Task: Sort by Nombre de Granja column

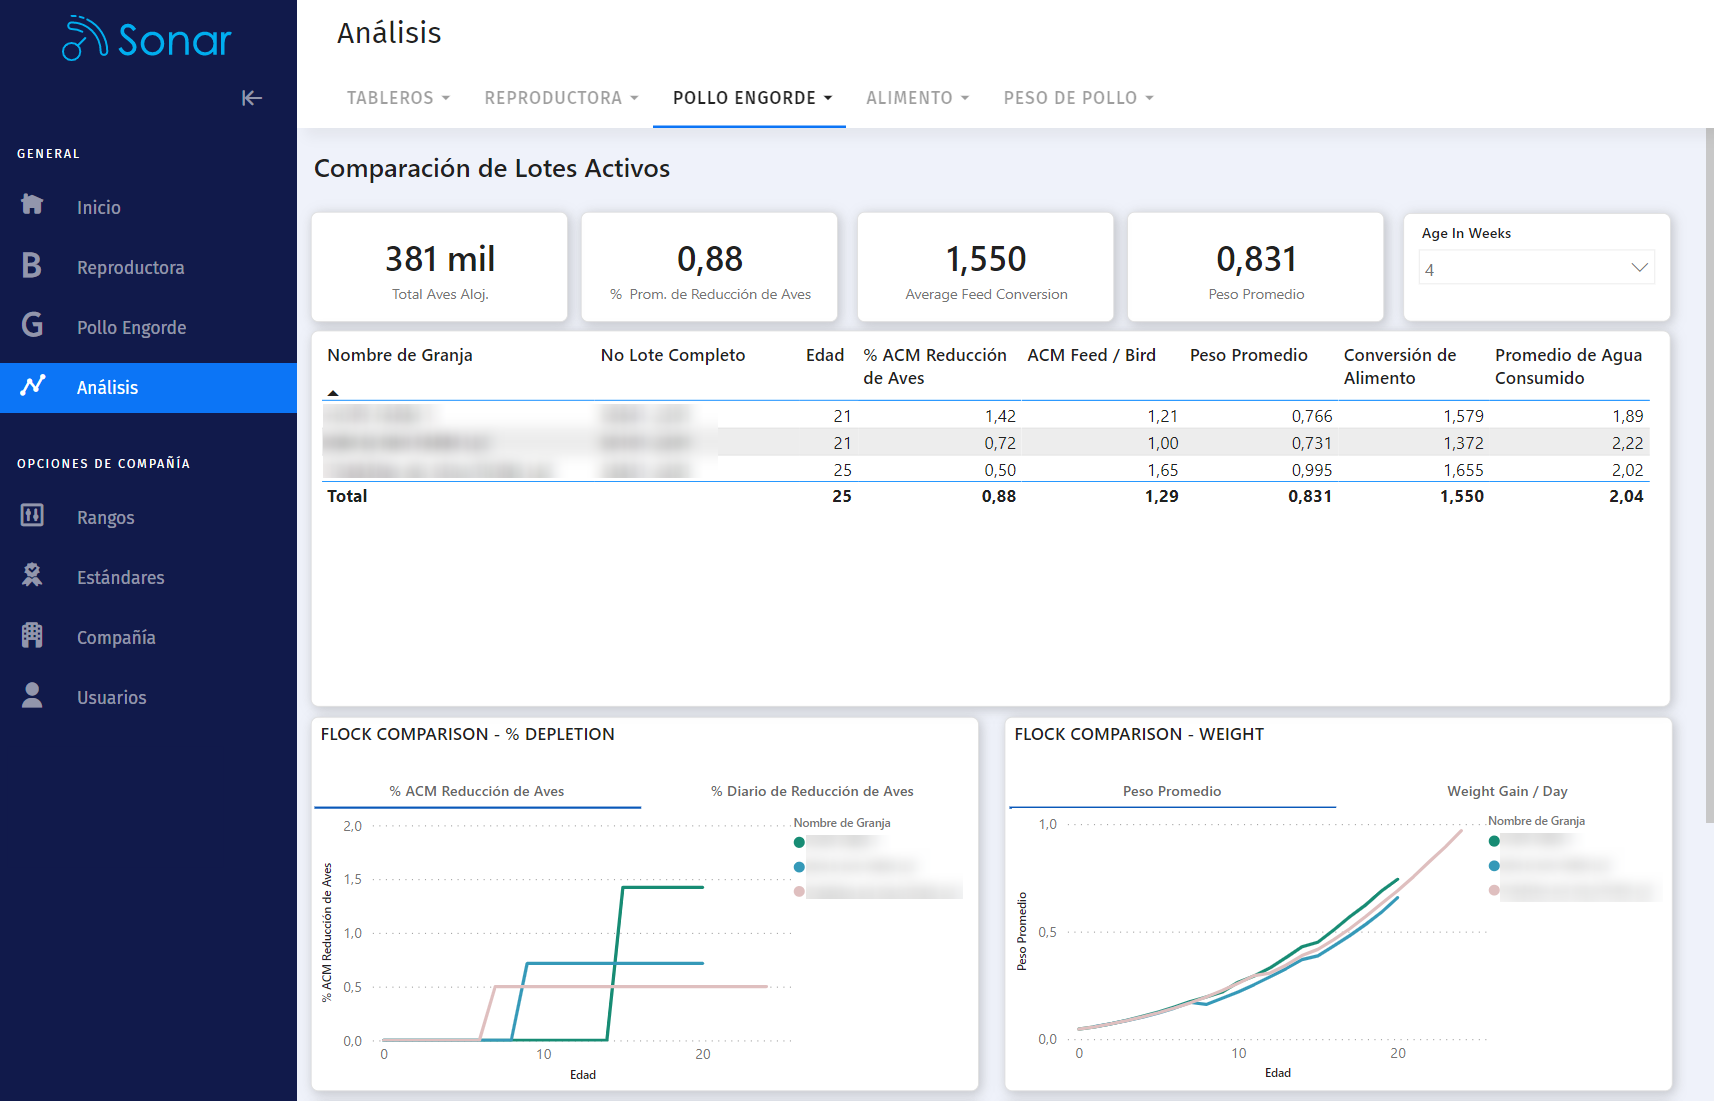Action: coord(400,355)
